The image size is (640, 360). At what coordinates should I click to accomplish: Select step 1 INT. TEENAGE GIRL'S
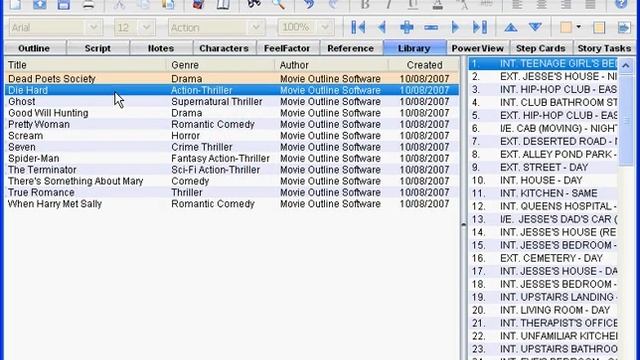(543, 63)
